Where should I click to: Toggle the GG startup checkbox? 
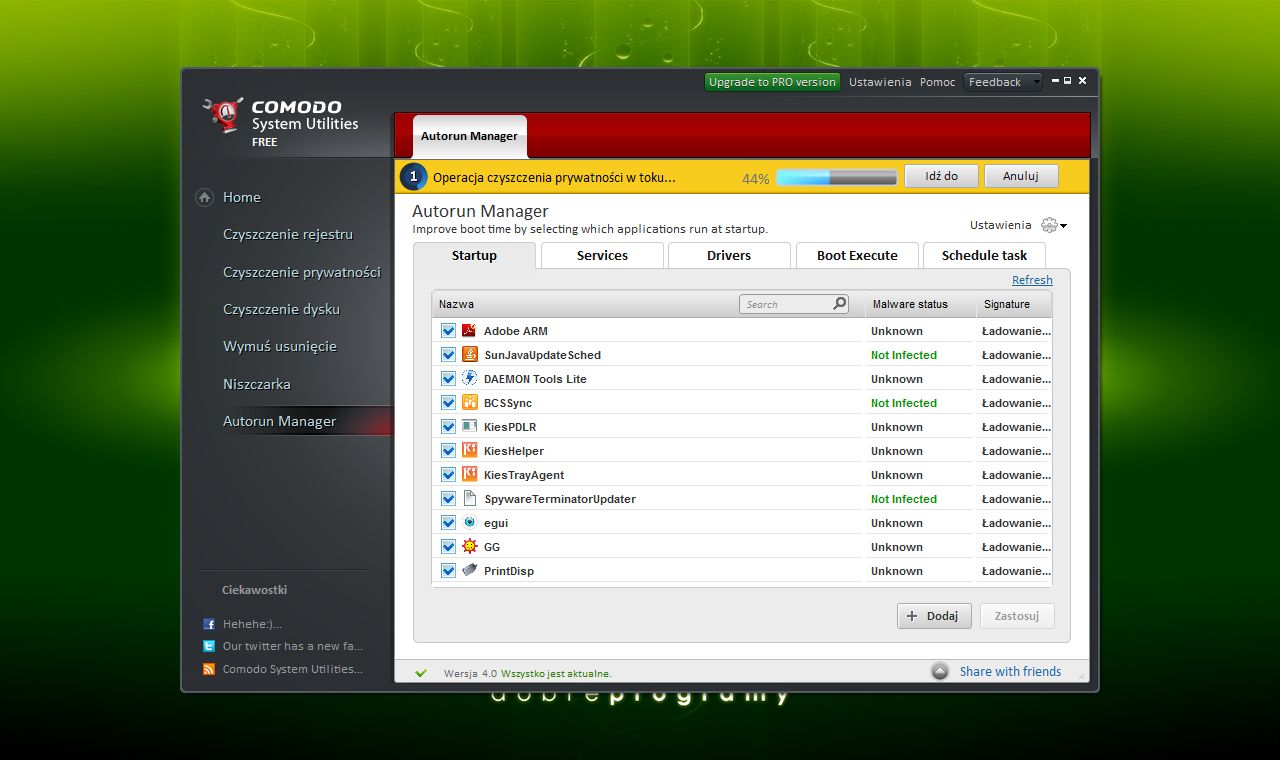(x=448, y=547)
